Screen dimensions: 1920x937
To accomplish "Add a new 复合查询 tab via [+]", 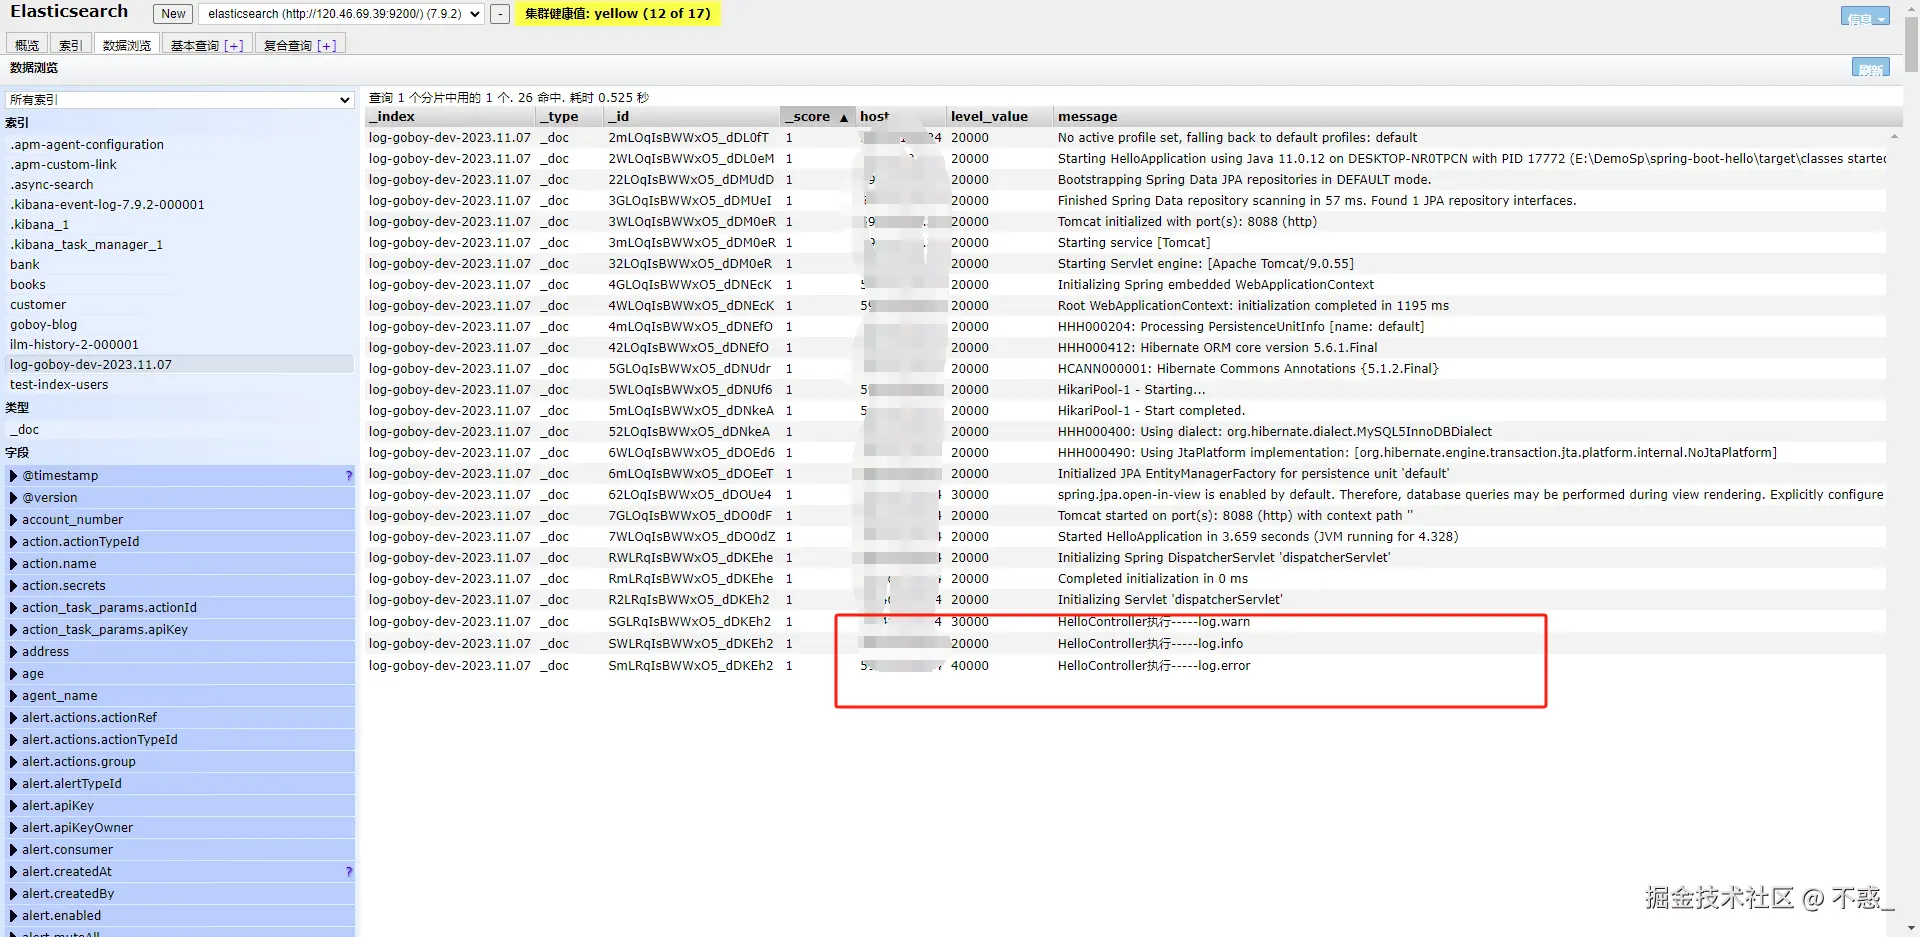I will click(x=327, y=46).
